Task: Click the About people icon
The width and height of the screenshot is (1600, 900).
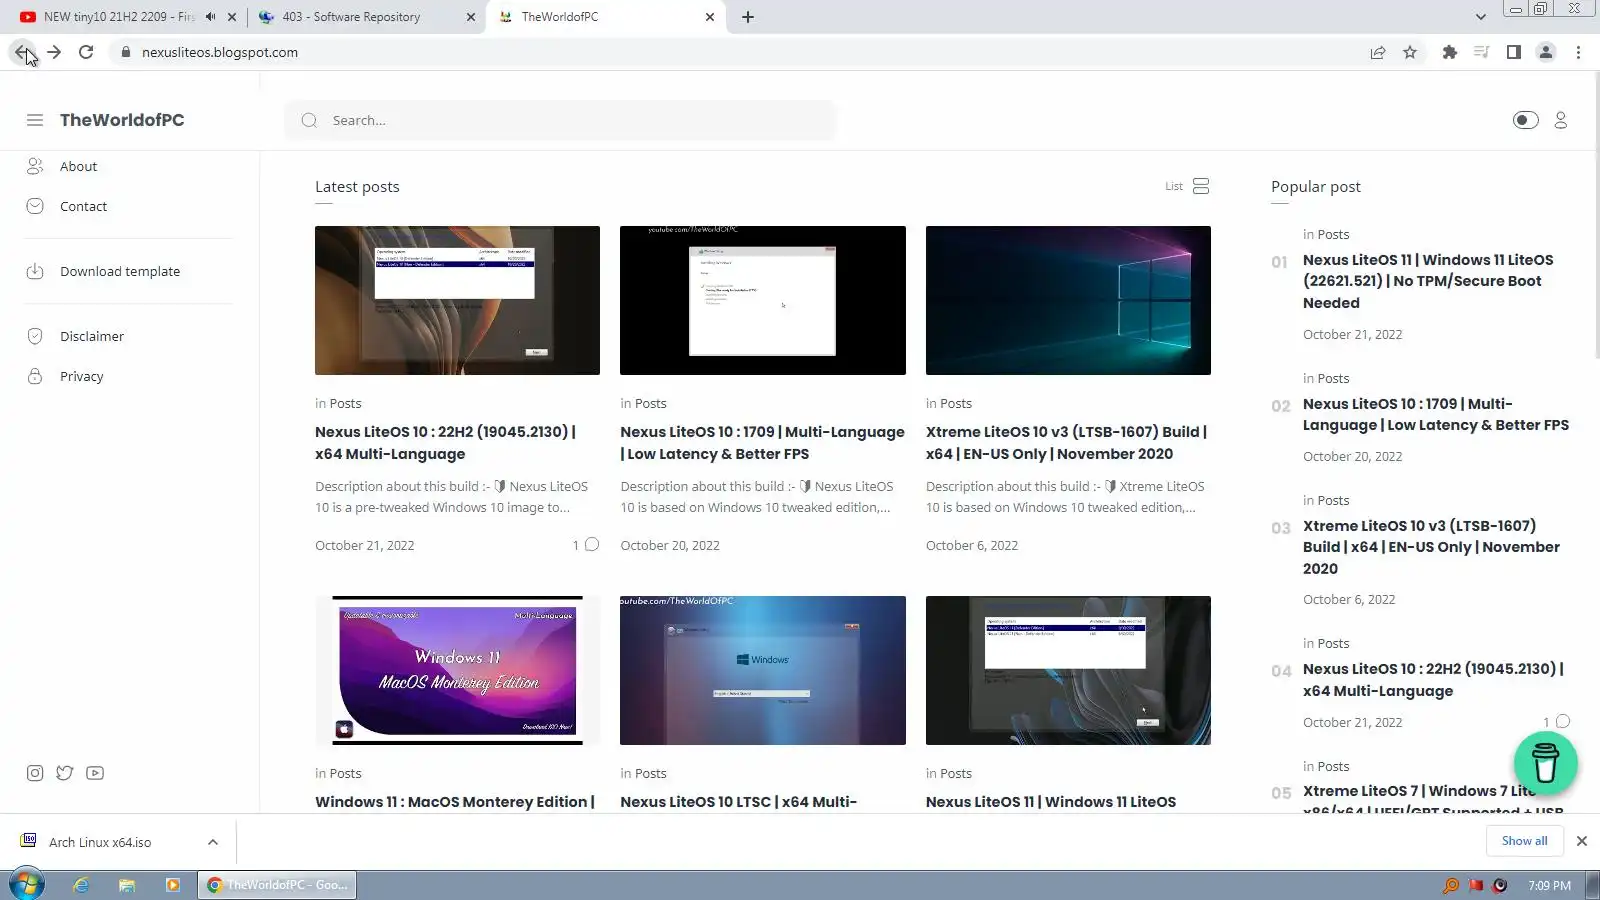Action: [35, 166]
